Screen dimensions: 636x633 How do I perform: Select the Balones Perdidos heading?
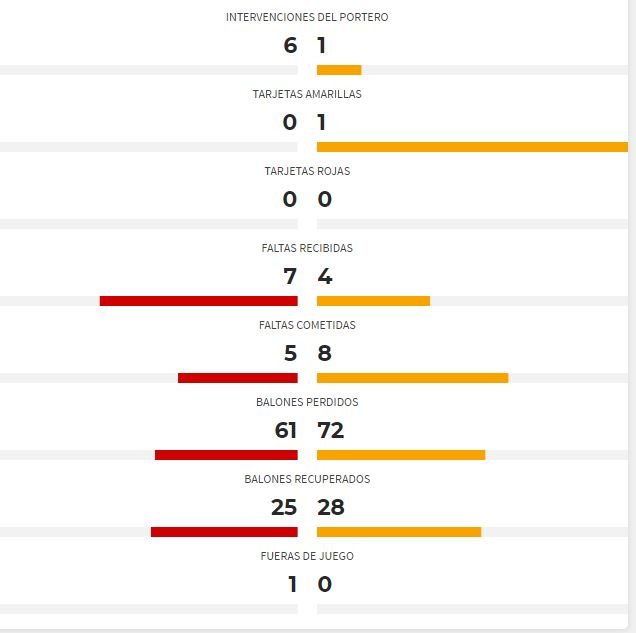tap(307, 402)
